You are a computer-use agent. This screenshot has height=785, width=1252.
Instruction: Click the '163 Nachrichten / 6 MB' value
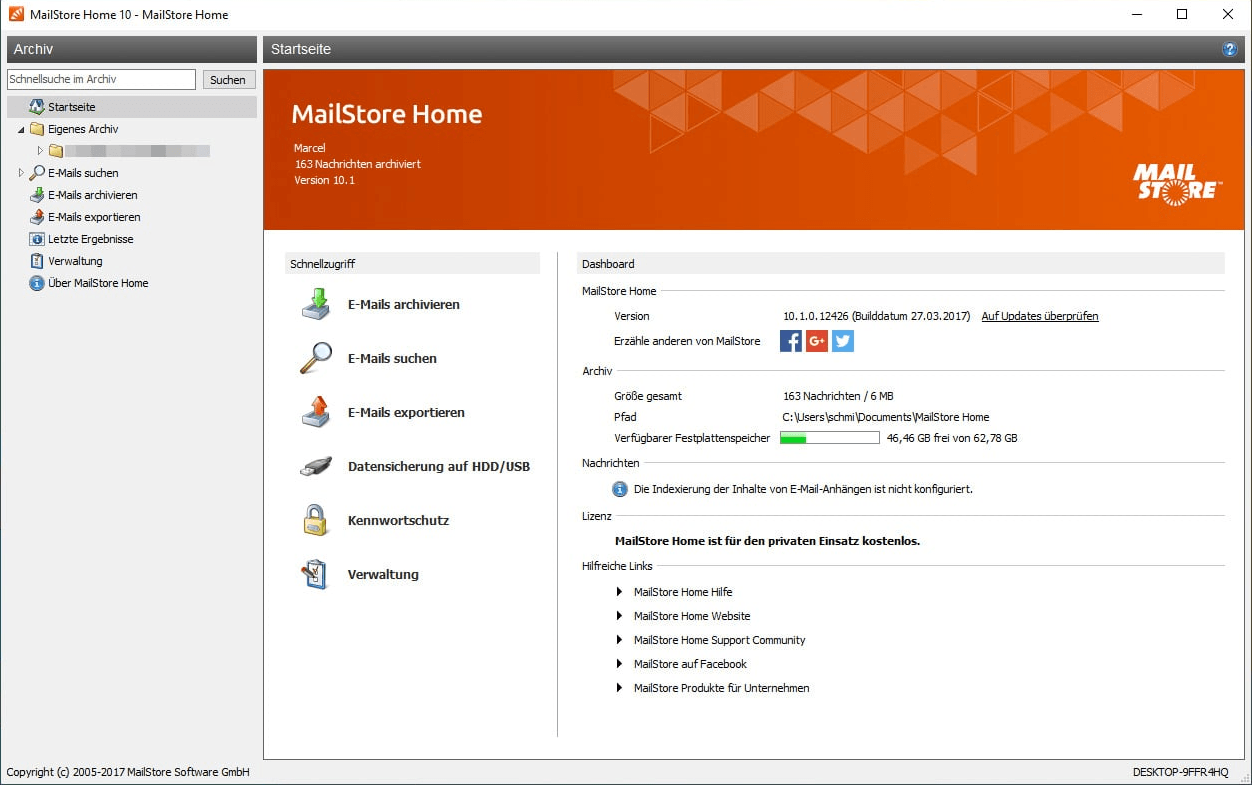pyautogui.click(x=838, y=396)
